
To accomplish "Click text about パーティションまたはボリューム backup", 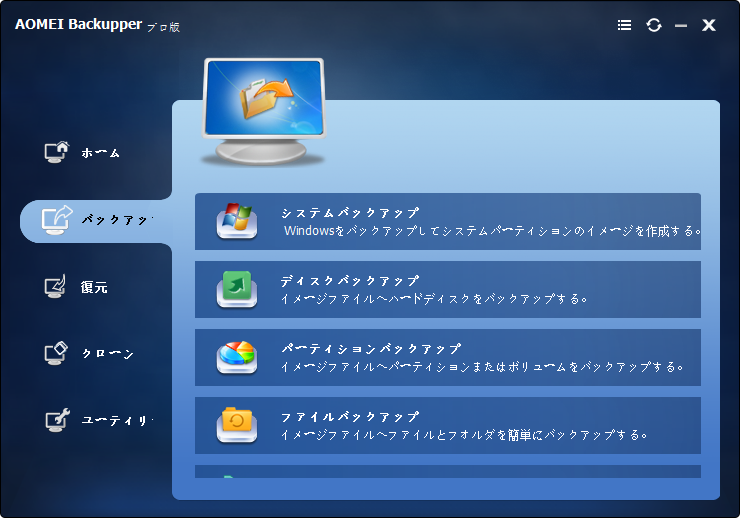I will click(x=482, y=367).
